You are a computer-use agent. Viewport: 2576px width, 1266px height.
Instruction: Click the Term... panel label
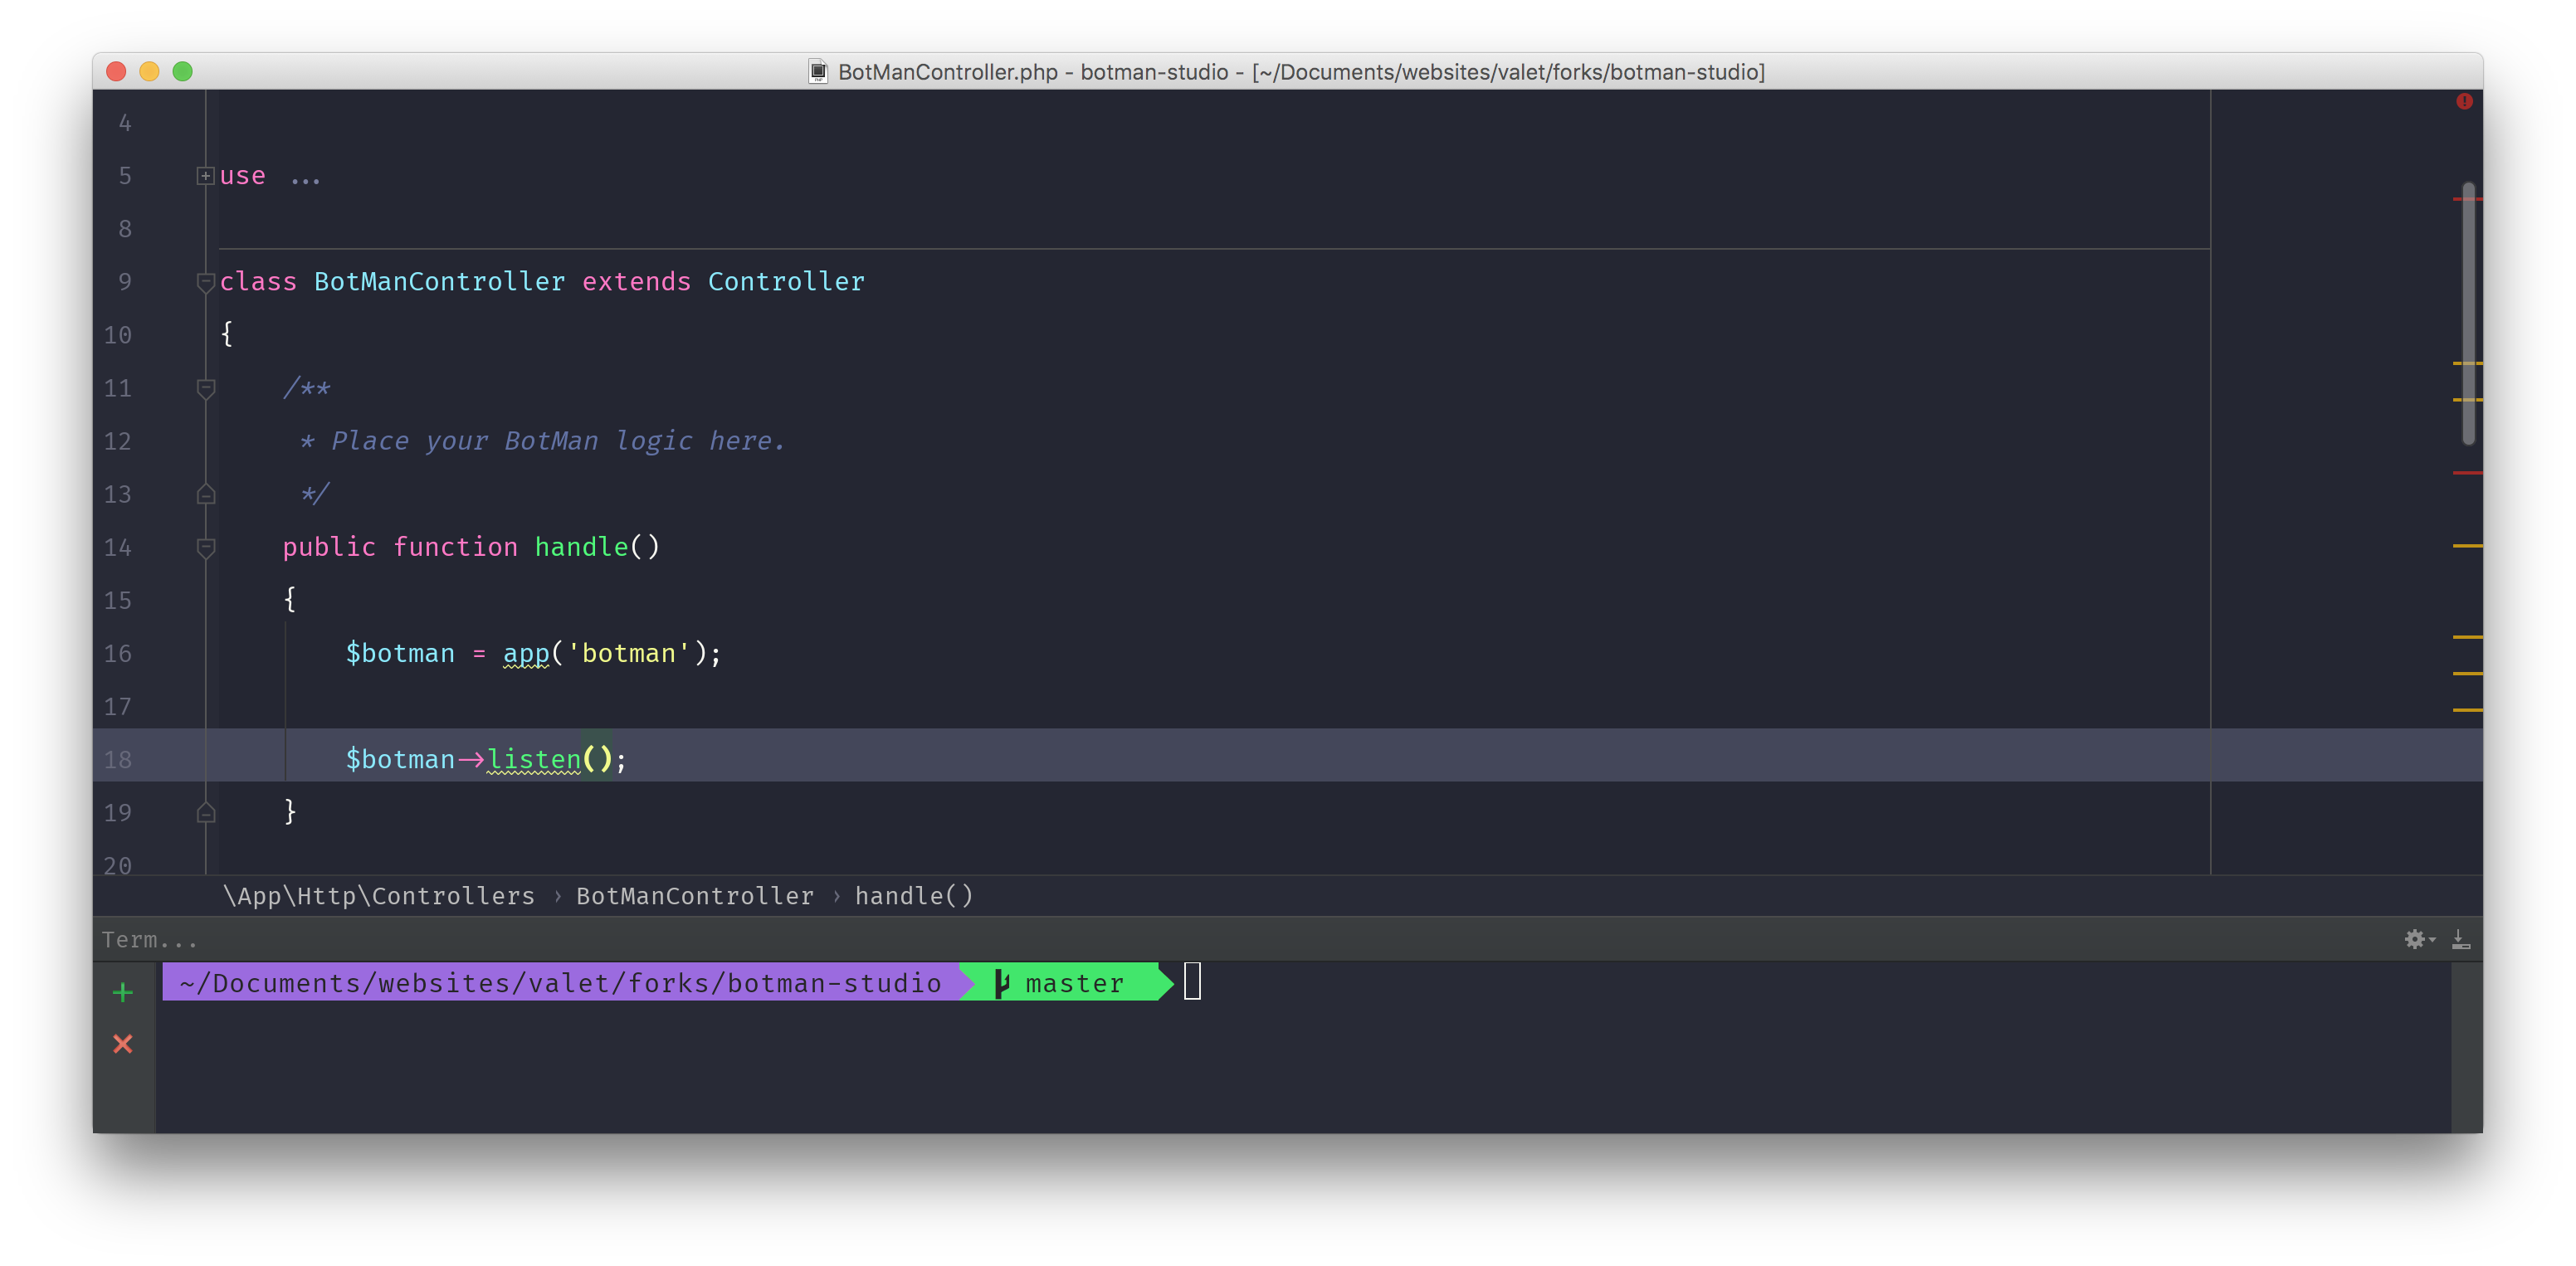[149, 940]
